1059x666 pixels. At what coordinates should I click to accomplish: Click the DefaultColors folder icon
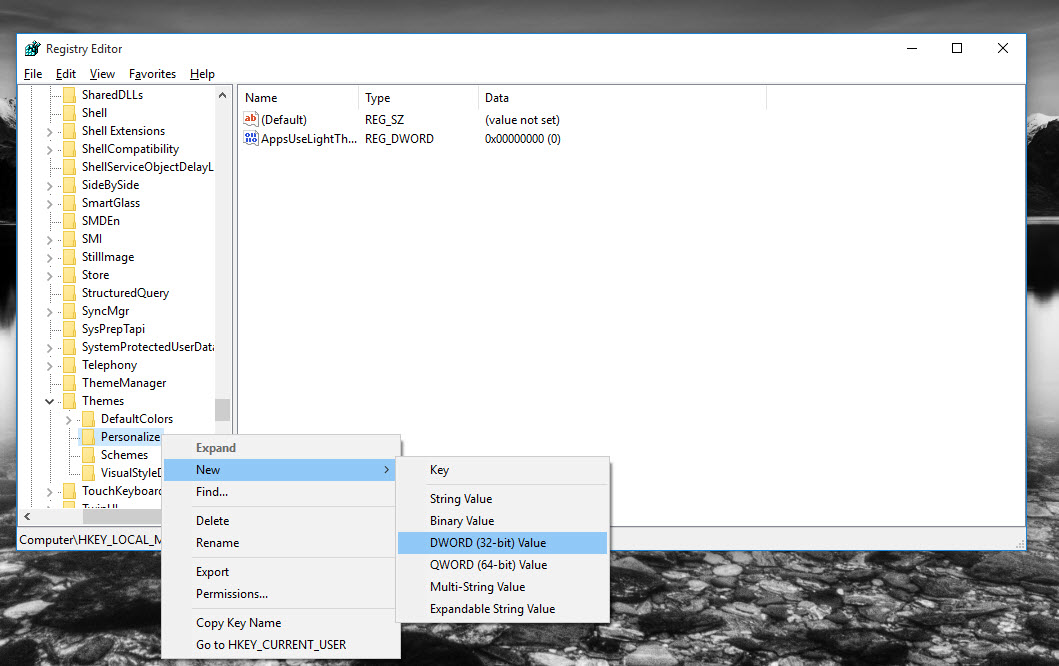[x=88, y=419]
